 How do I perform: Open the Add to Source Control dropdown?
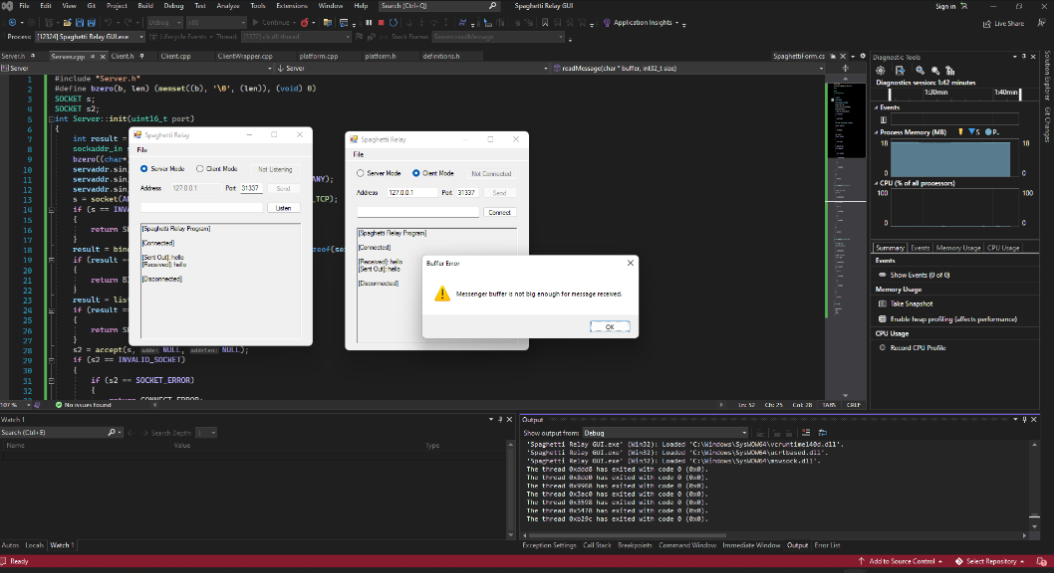pyautogui.click(x=900, y=561)
